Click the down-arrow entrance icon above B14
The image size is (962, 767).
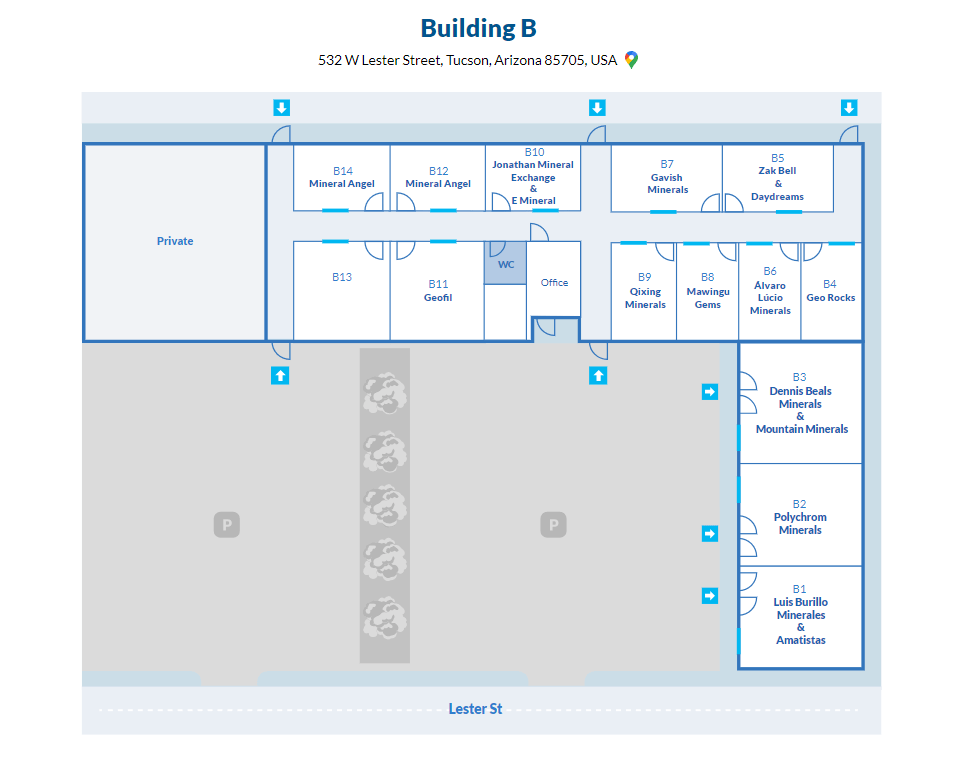coord(282,108)
